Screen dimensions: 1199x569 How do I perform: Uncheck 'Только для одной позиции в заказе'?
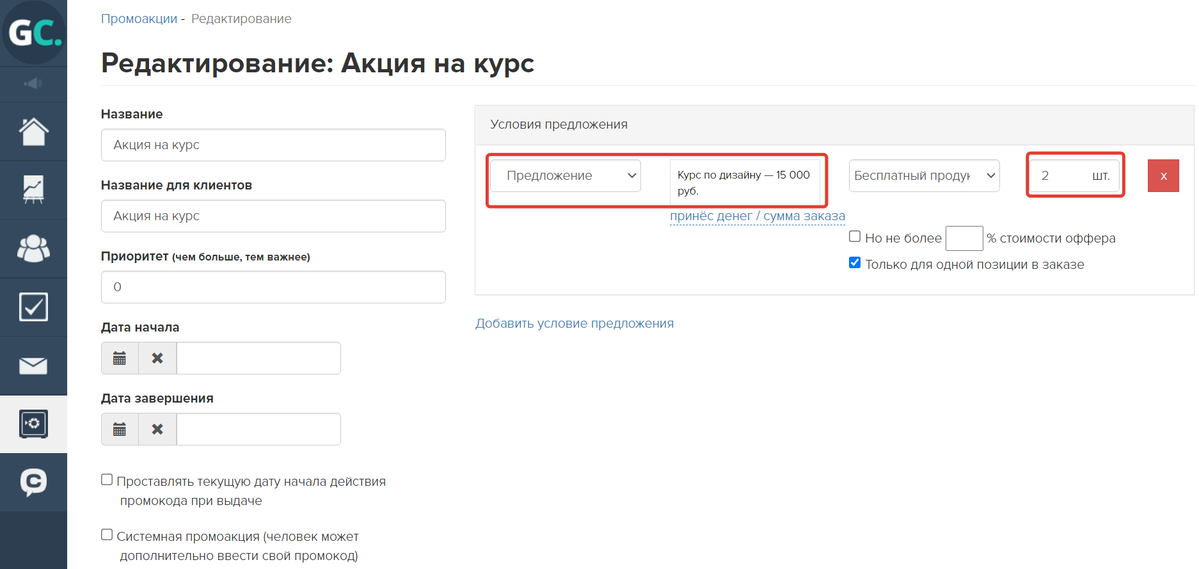point(855,264)
